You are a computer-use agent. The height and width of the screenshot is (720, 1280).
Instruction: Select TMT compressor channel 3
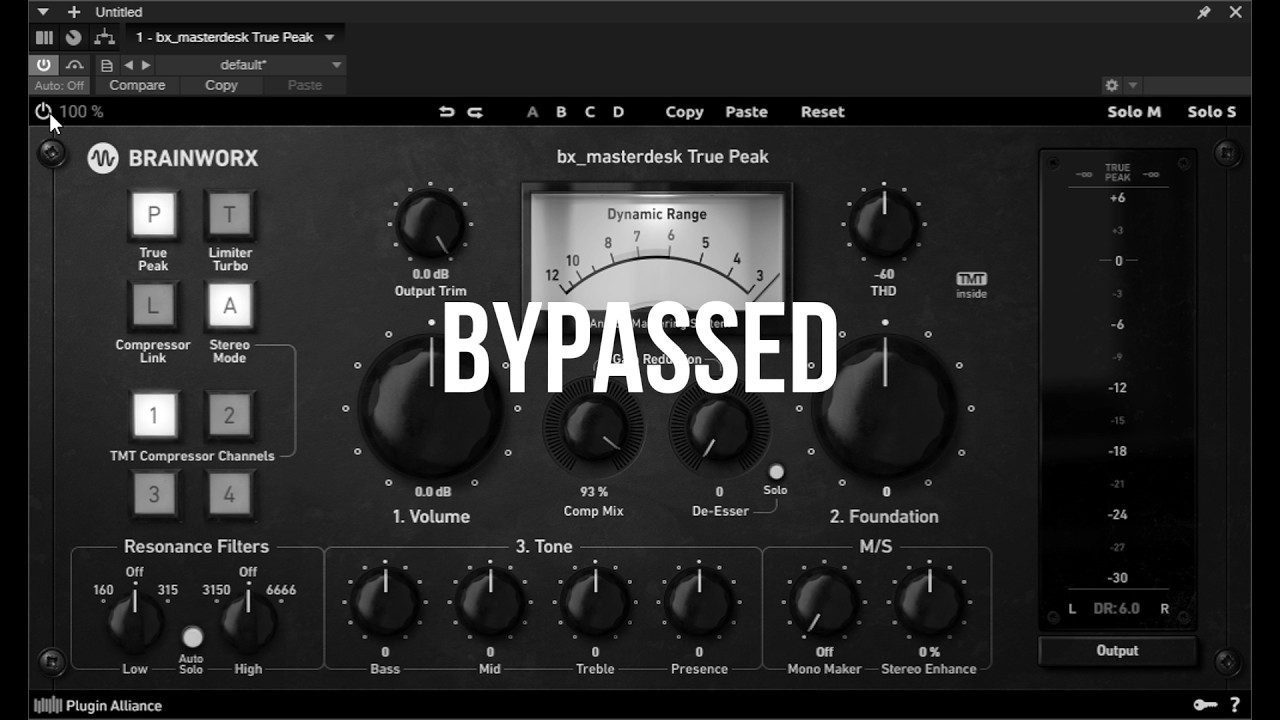[153, 494]
